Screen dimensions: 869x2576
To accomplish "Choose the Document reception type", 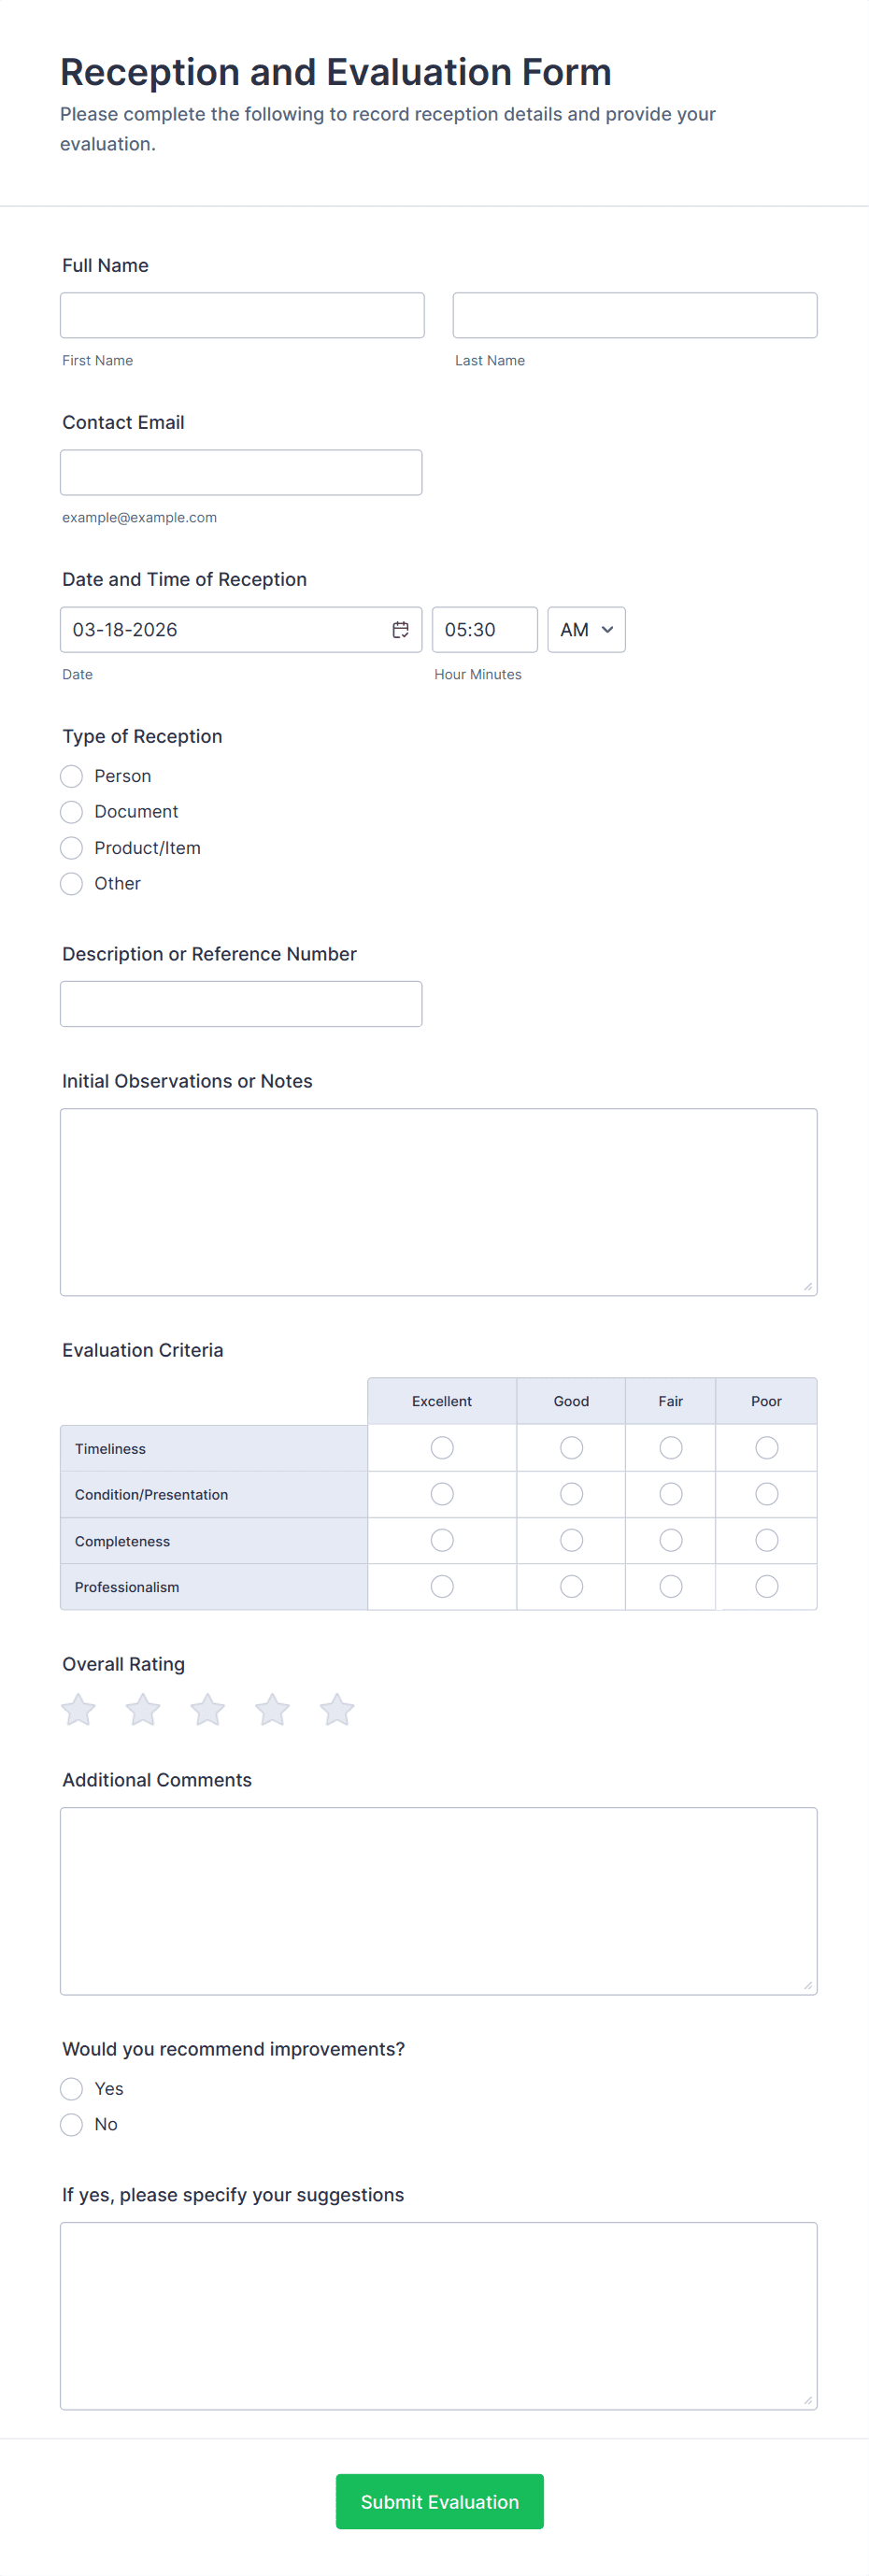I will (x=72, y=812).
